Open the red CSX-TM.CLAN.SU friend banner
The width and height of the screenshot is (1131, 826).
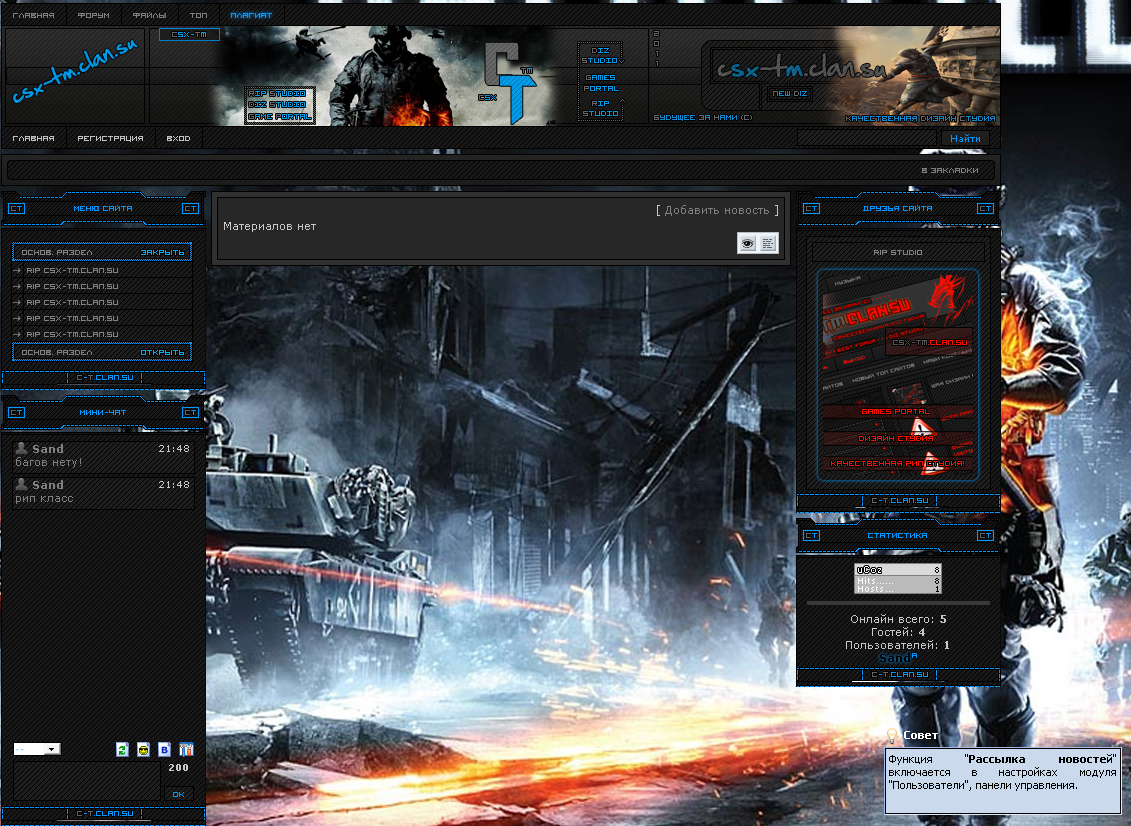(x=930, y=343)
